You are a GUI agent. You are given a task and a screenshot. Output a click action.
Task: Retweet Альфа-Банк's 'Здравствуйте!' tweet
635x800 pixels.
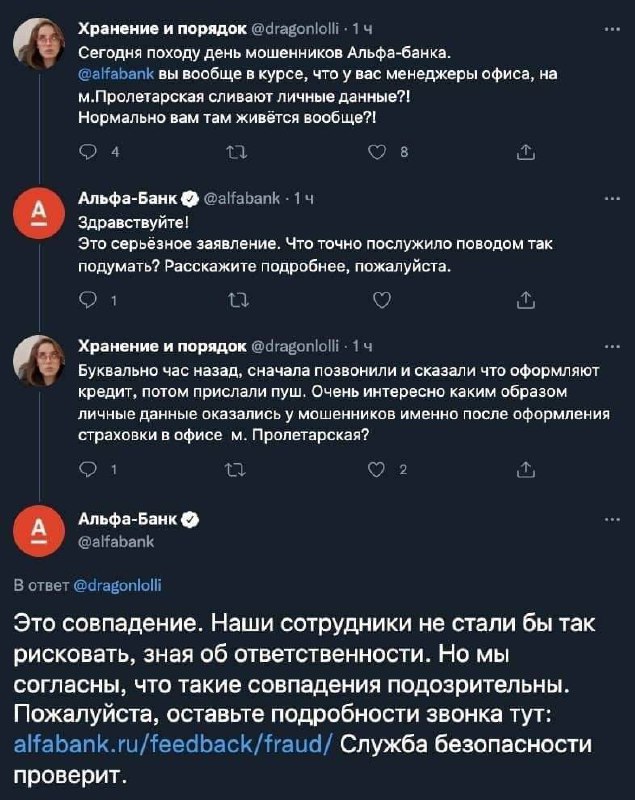pos(238,301)
